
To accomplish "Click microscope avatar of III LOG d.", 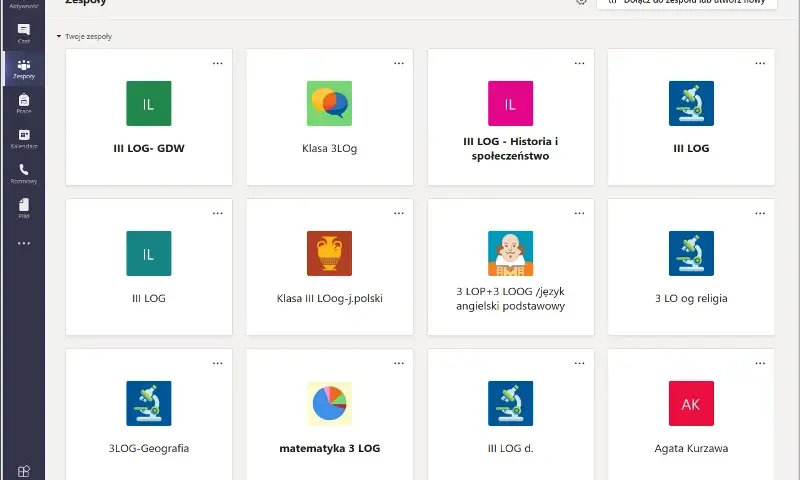I will (510, 403).
